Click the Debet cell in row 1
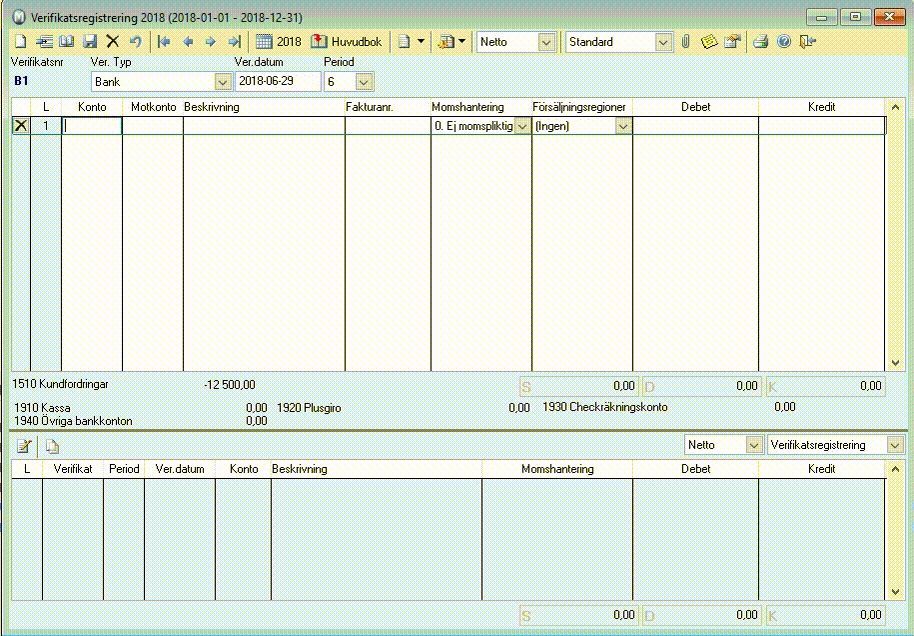The width and height of the screenshot is (914, 636). click(695, 126)
